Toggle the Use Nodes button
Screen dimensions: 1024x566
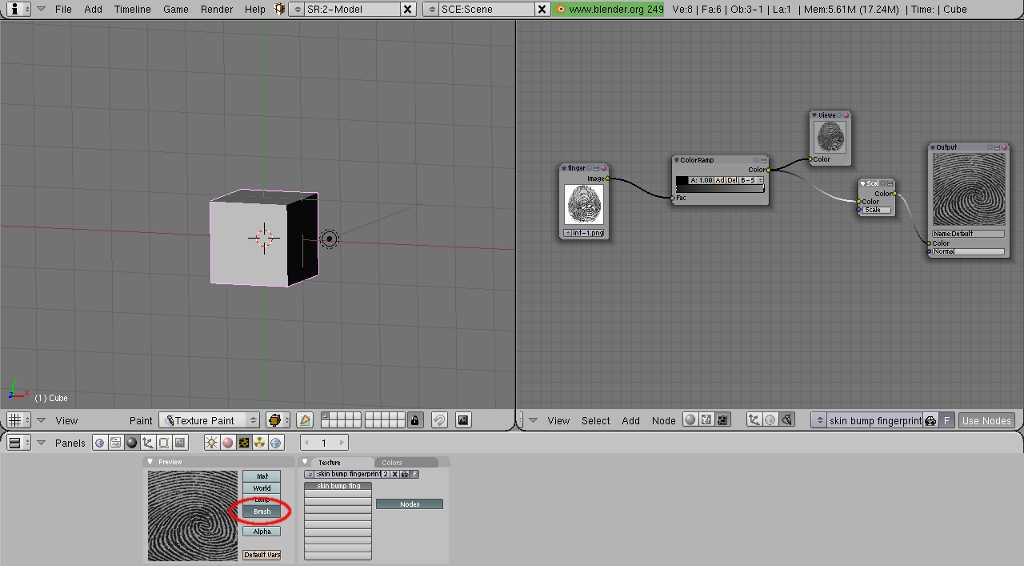coord(987,420)
